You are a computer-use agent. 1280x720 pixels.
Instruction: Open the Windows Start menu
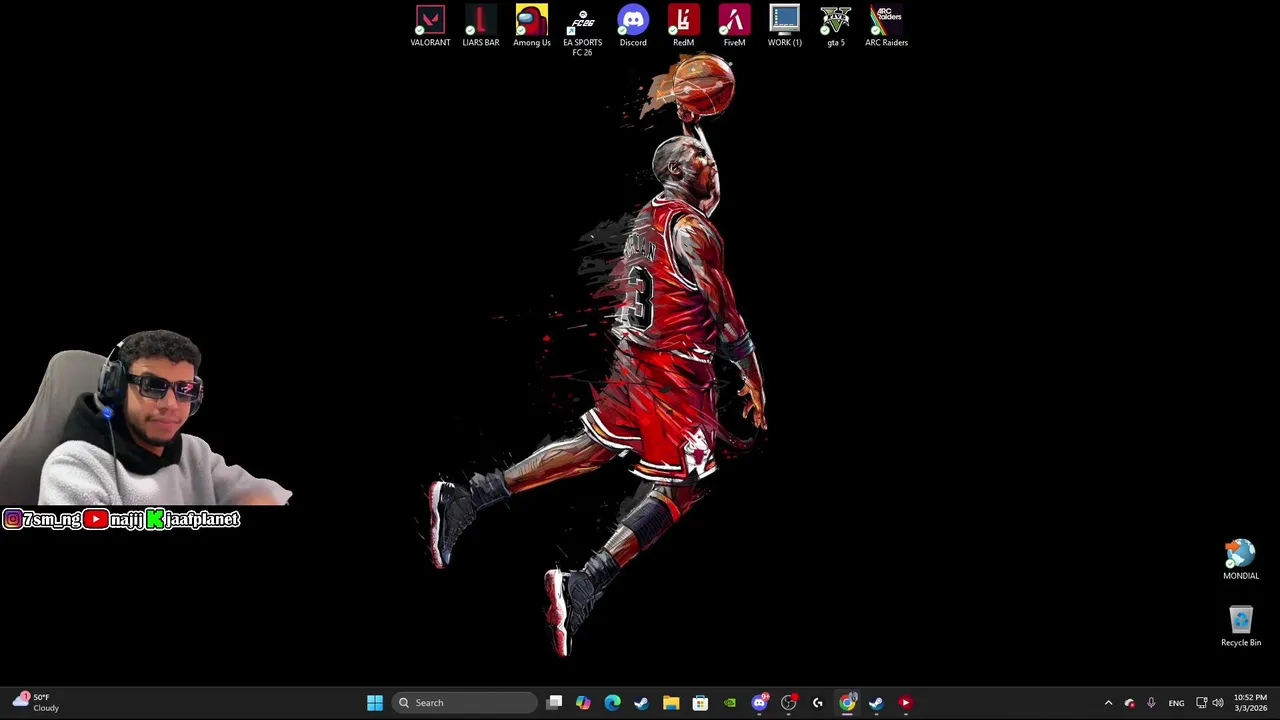coord(375,703)
